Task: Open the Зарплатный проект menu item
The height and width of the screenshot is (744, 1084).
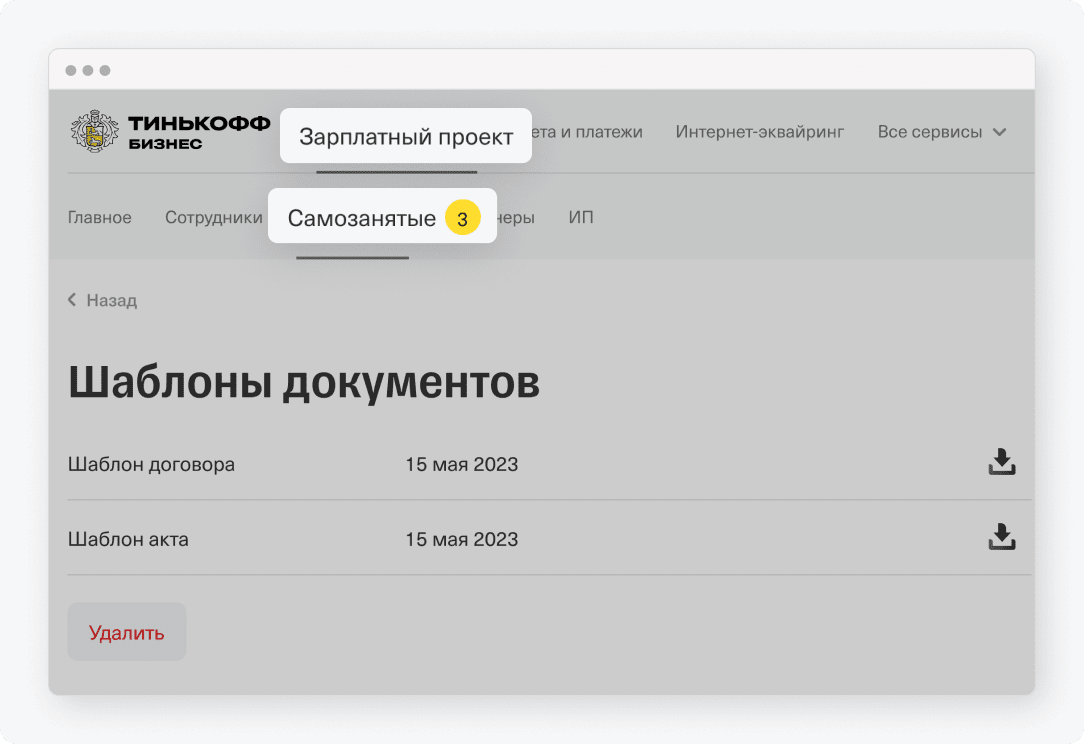Action: (x=406, y=136)
